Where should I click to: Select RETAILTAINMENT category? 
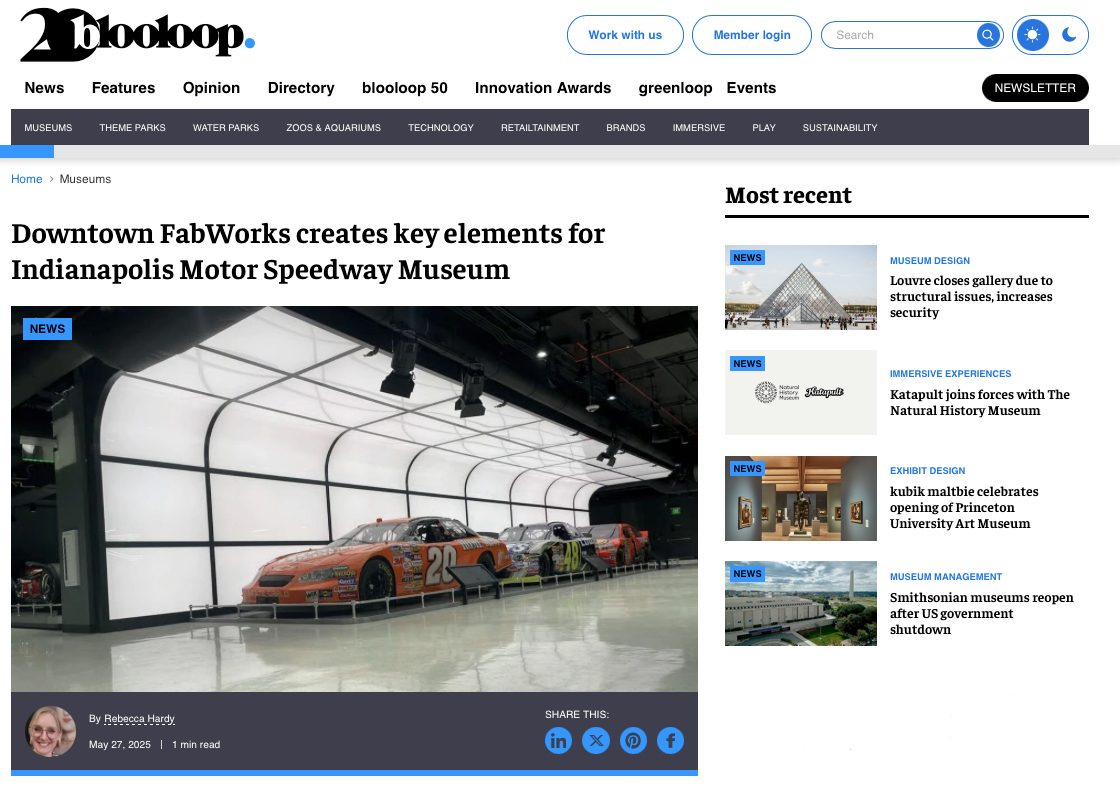pos(540,128)
